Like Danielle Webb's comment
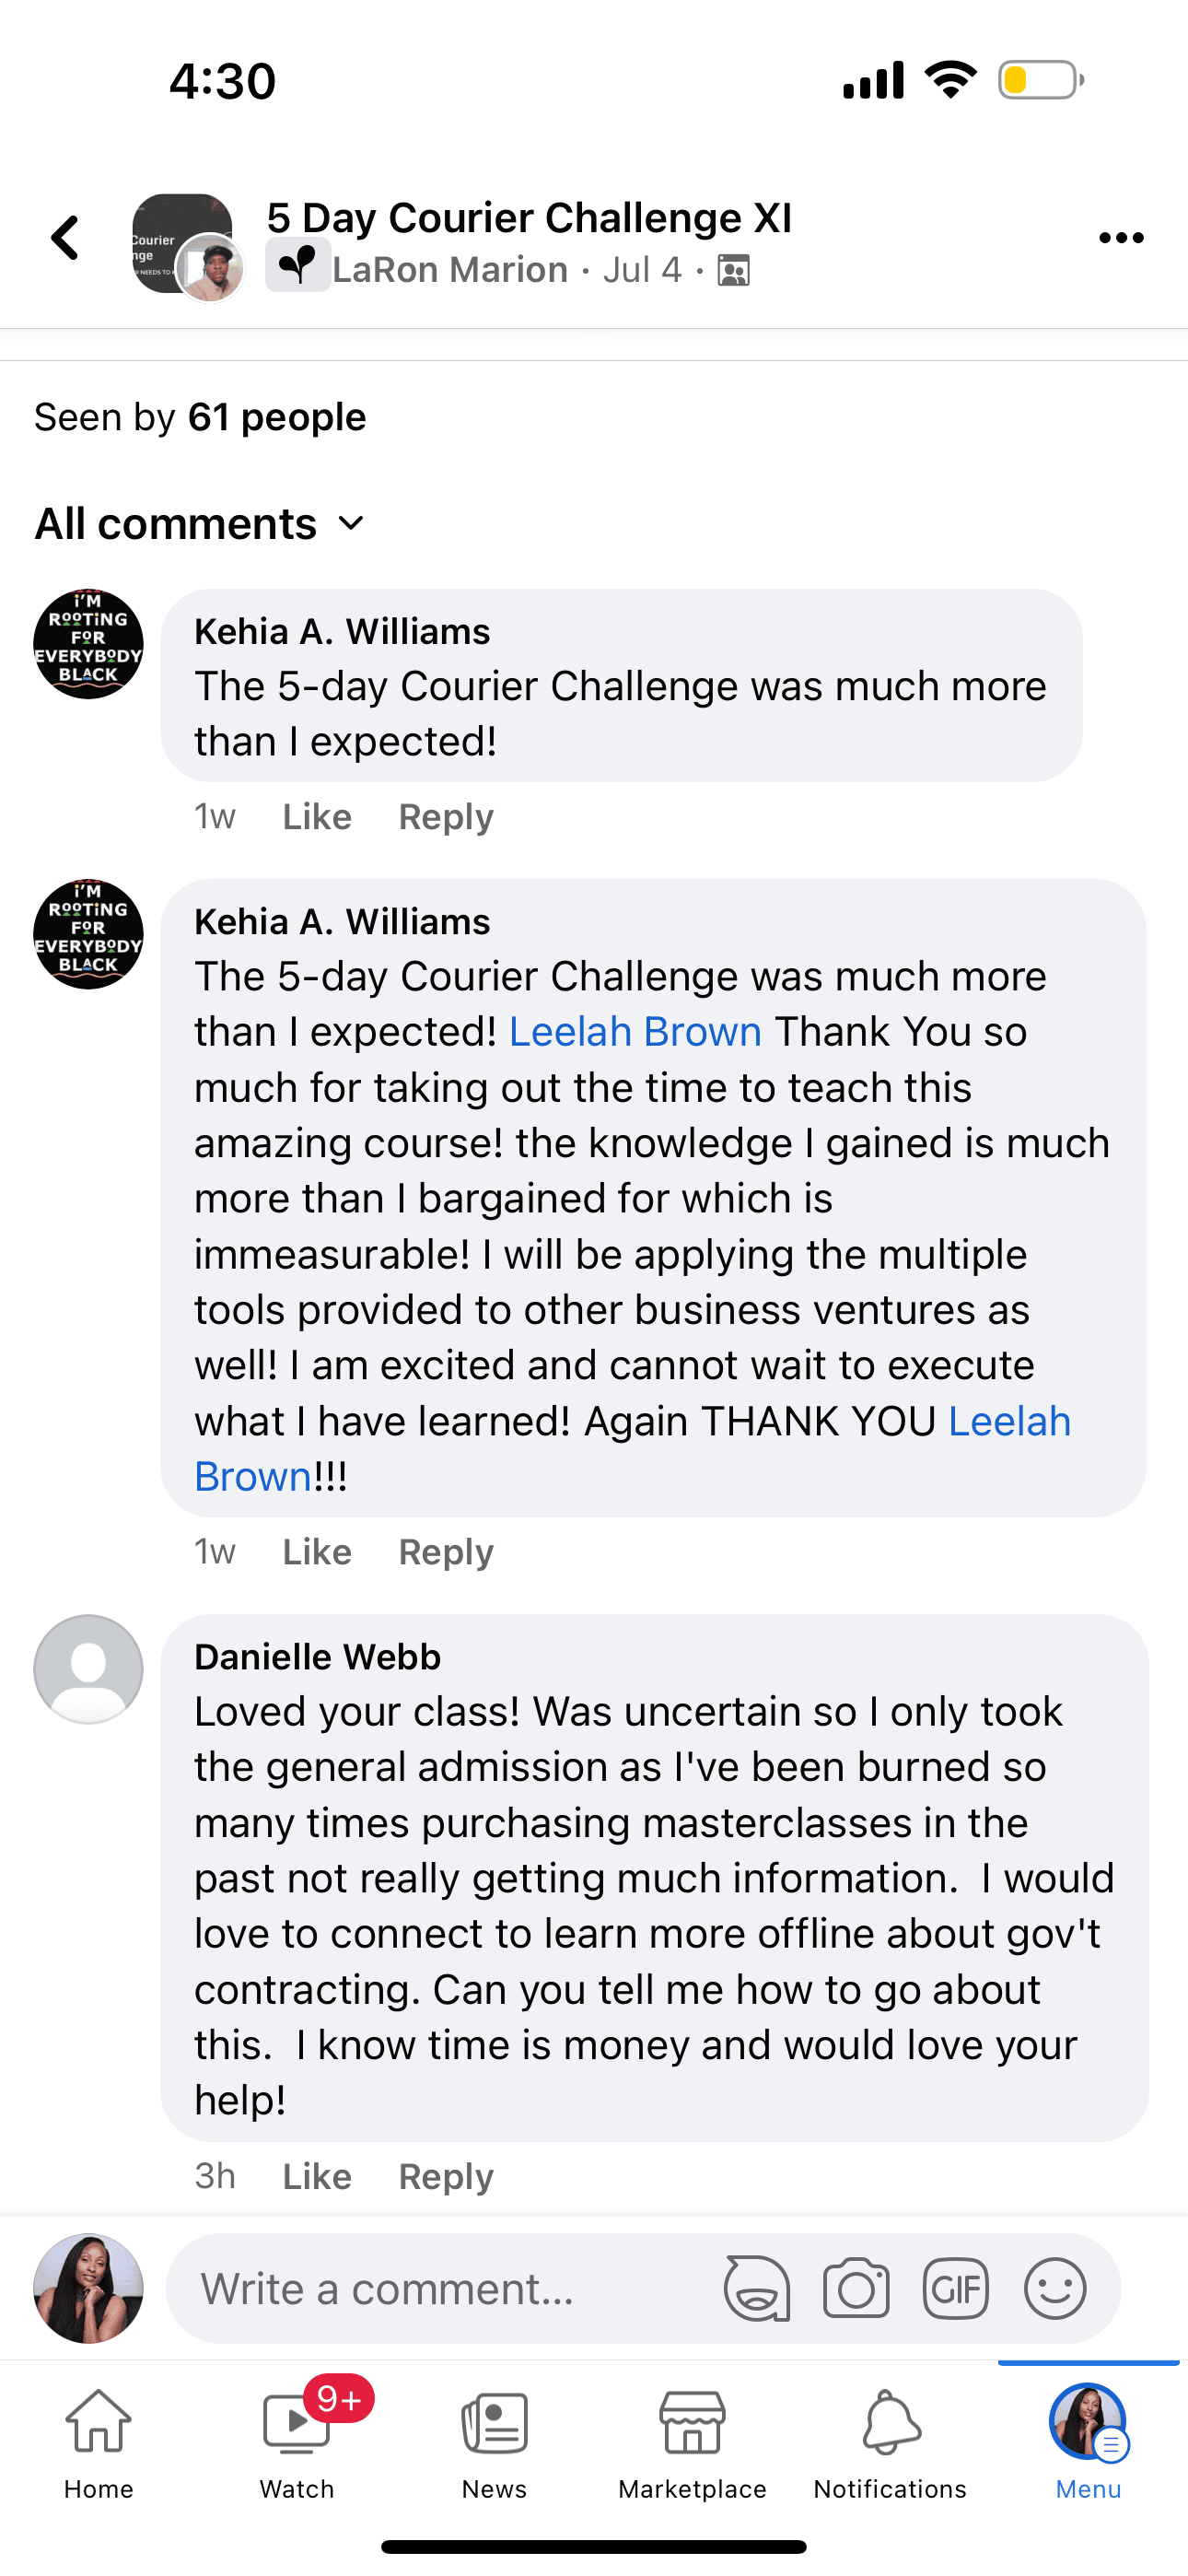The height and width of the screenshot is (2576, 1188). click(x=317, y=2176)
